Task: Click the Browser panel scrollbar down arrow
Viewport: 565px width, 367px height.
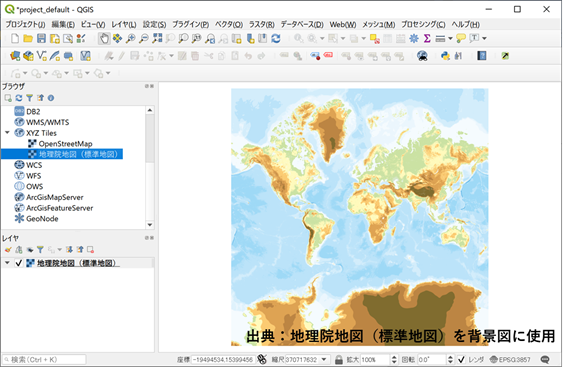Action: pyautogui.click(x=150, y=225)
